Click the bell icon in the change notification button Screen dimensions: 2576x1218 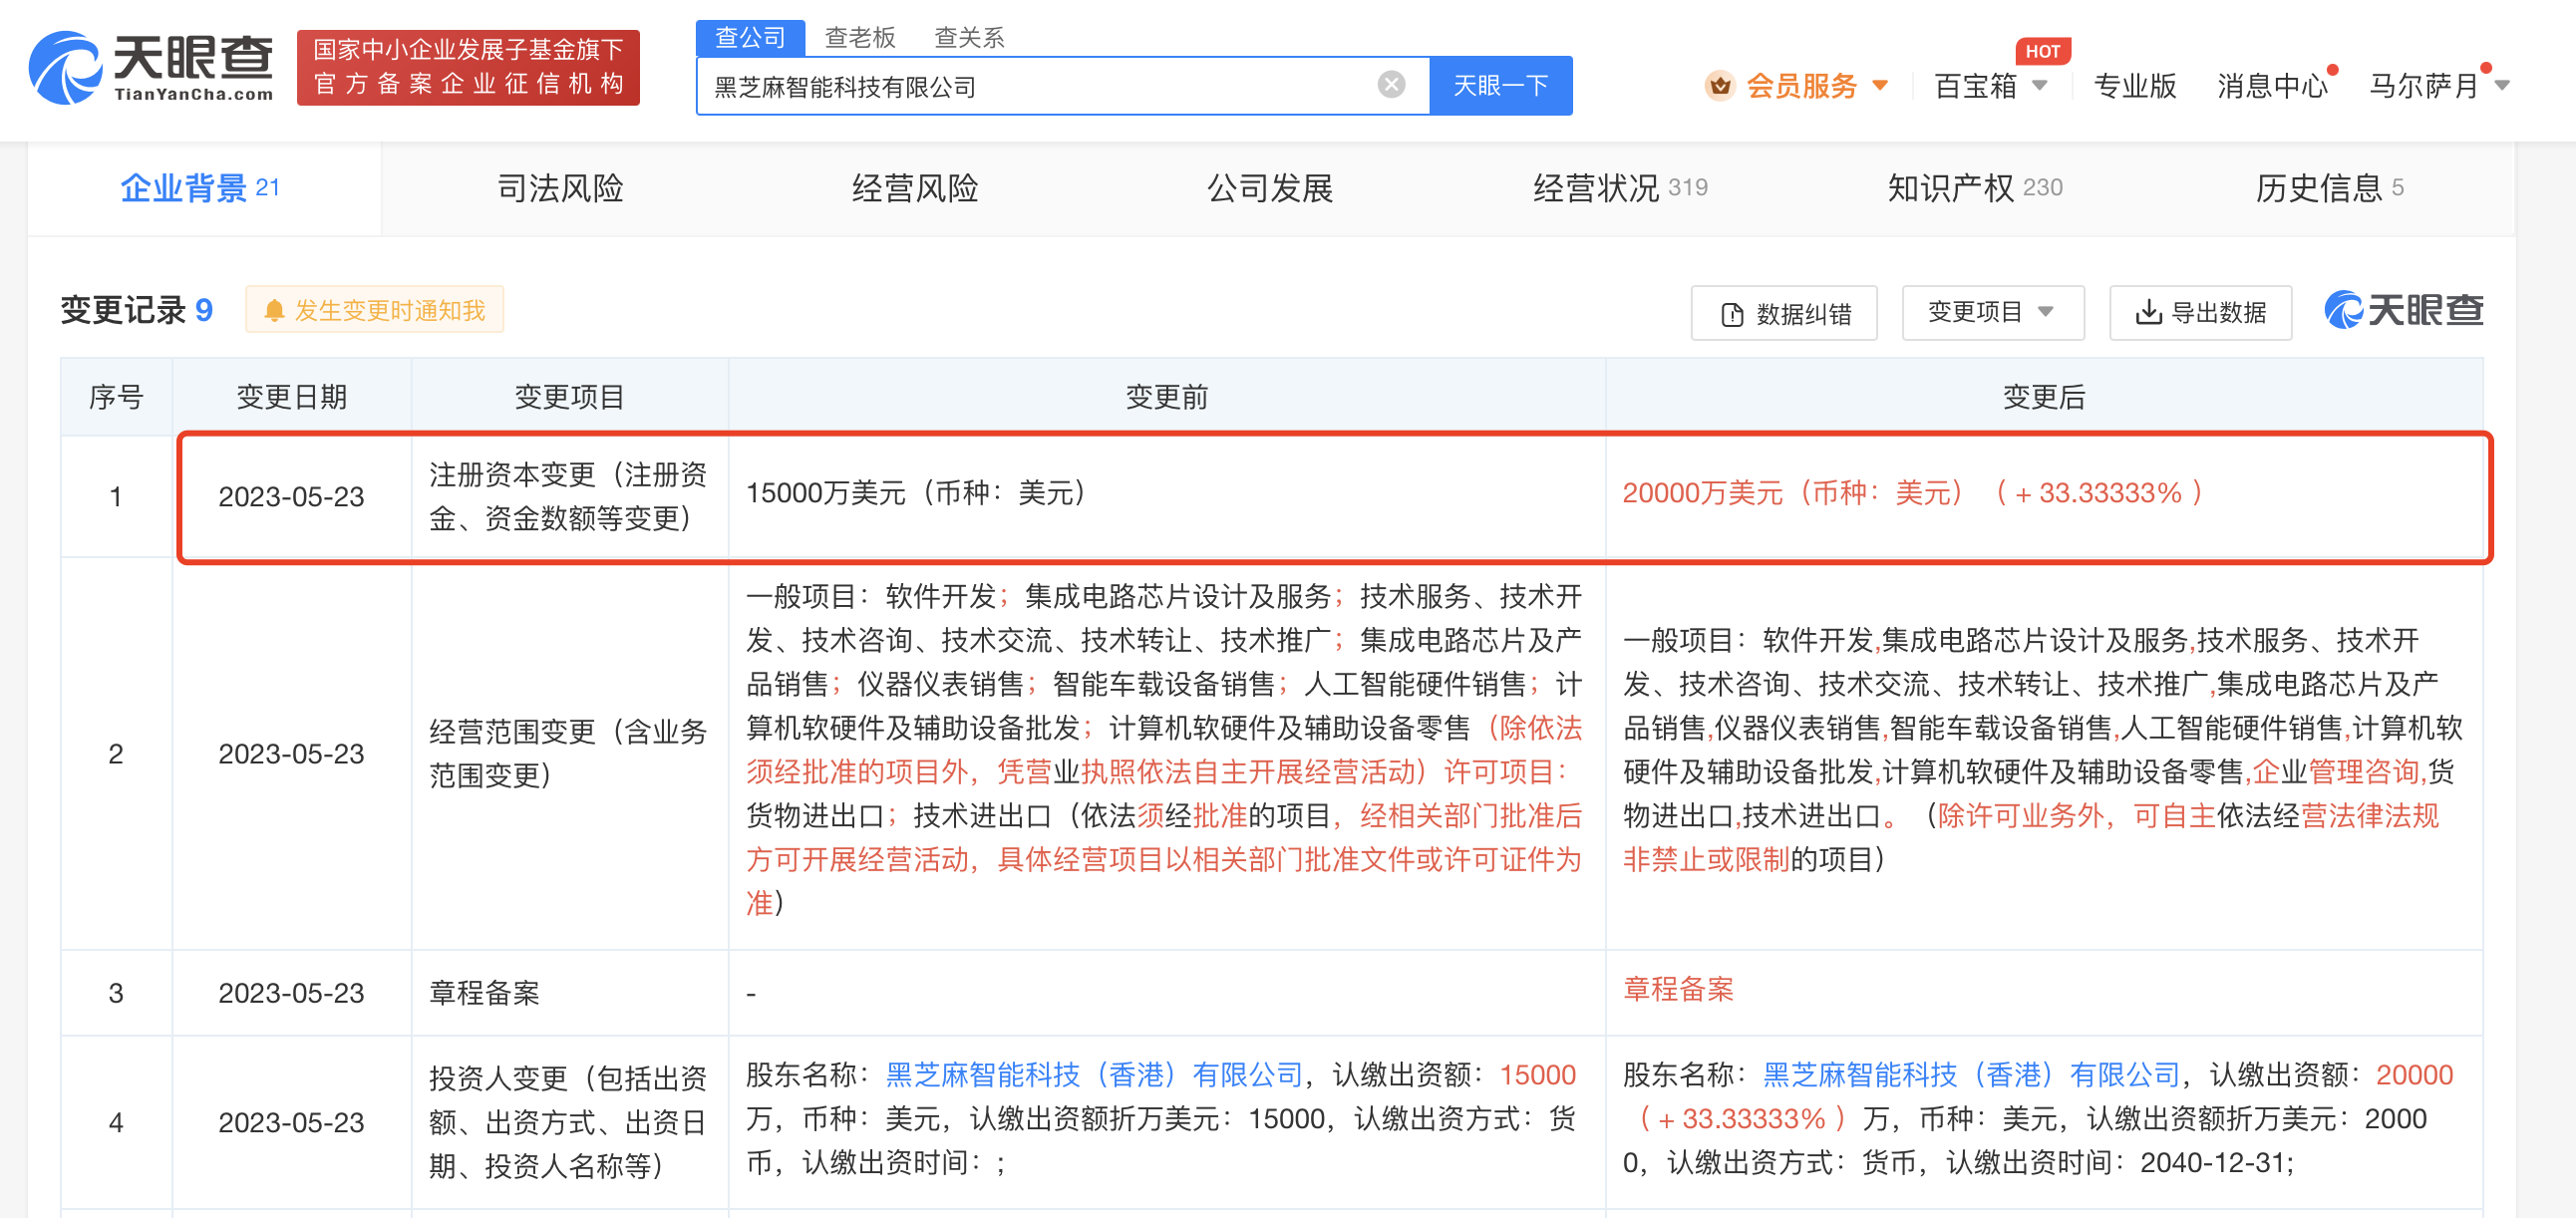tap(274, 311)
